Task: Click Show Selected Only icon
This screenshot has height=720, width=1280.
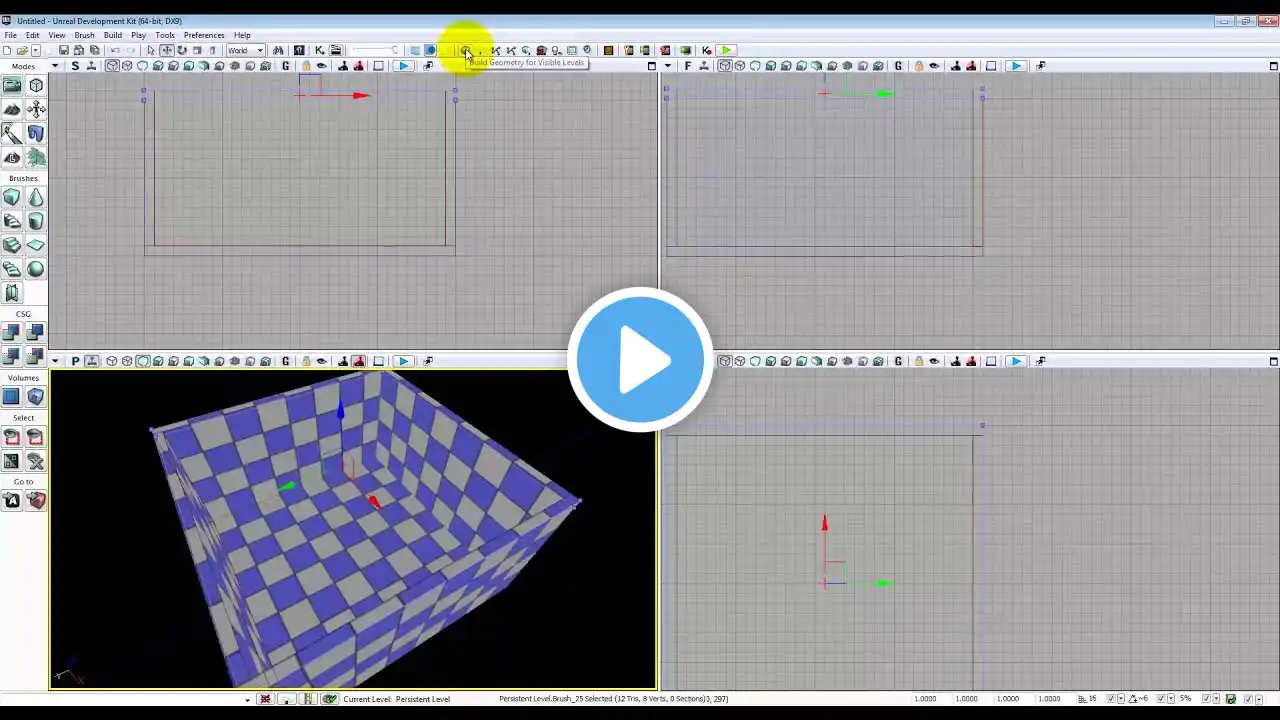Action: point(12,437)
